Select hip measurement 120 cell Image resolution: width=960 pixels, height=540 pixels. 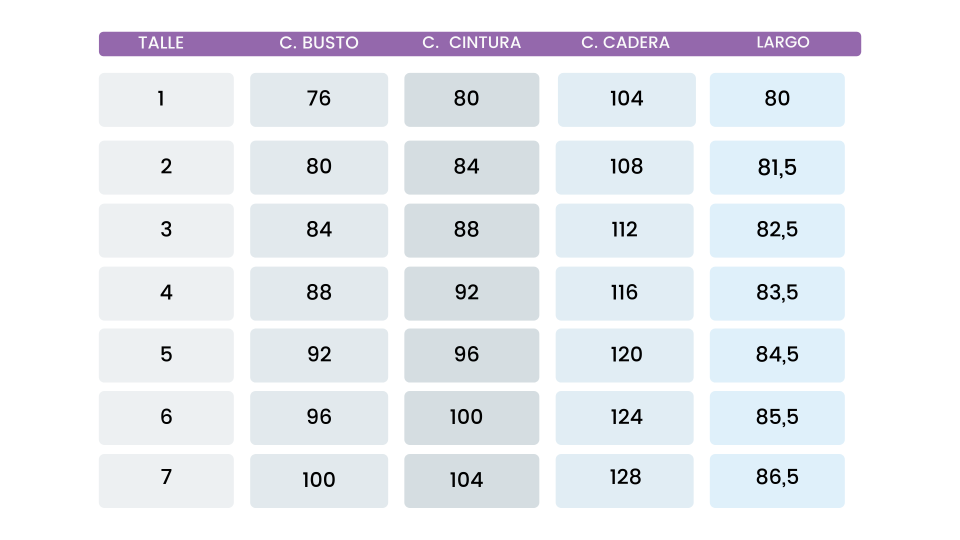tap(624, 355)
